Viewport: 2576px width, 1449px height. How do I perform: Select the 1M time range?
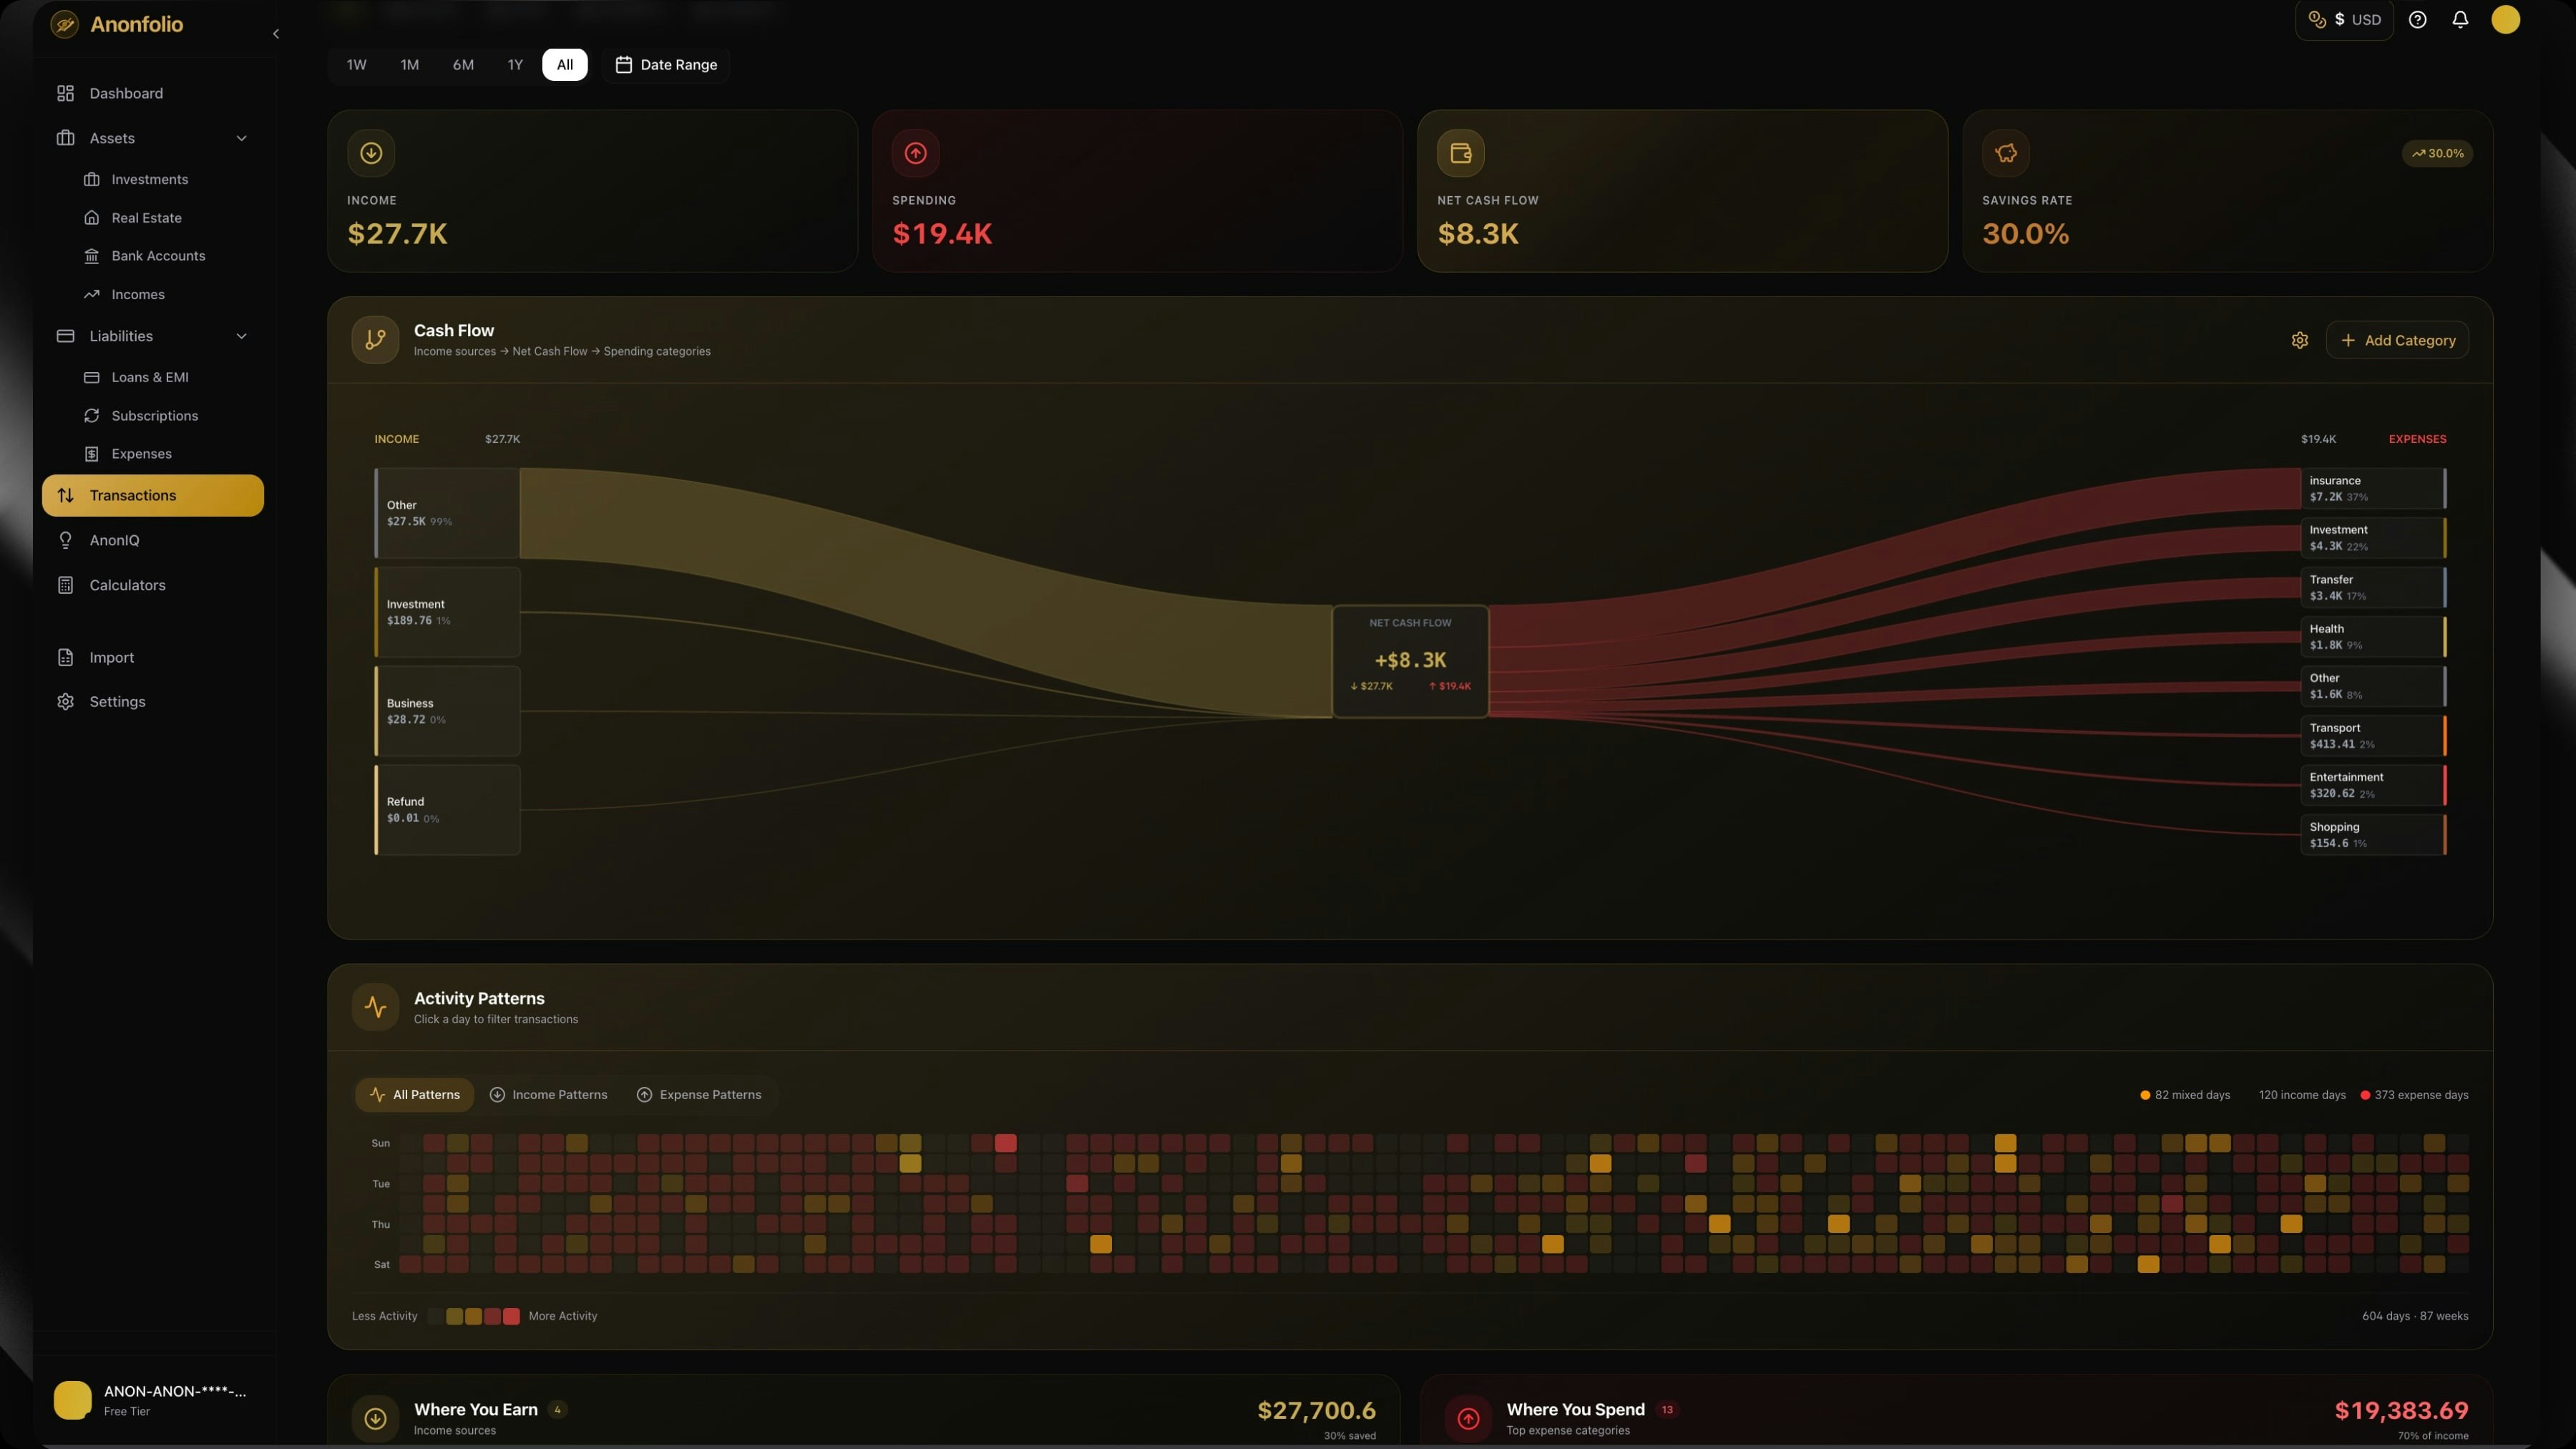409,65
